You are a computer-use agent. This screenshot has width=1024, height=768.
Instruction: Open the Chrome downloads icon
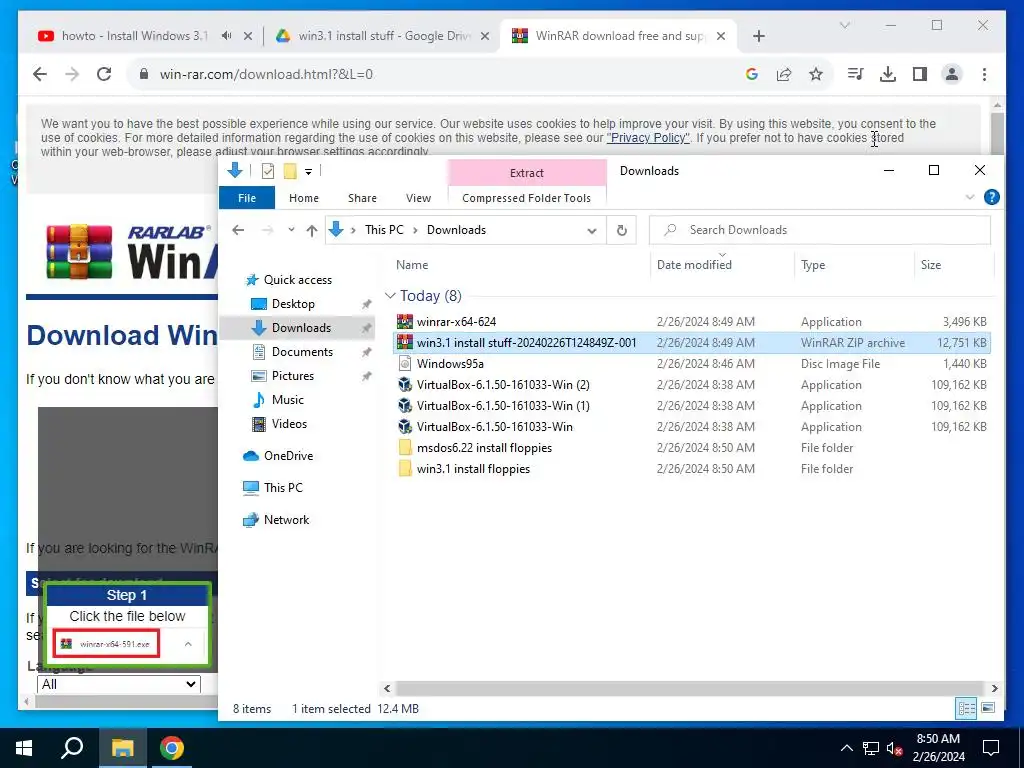888,74
